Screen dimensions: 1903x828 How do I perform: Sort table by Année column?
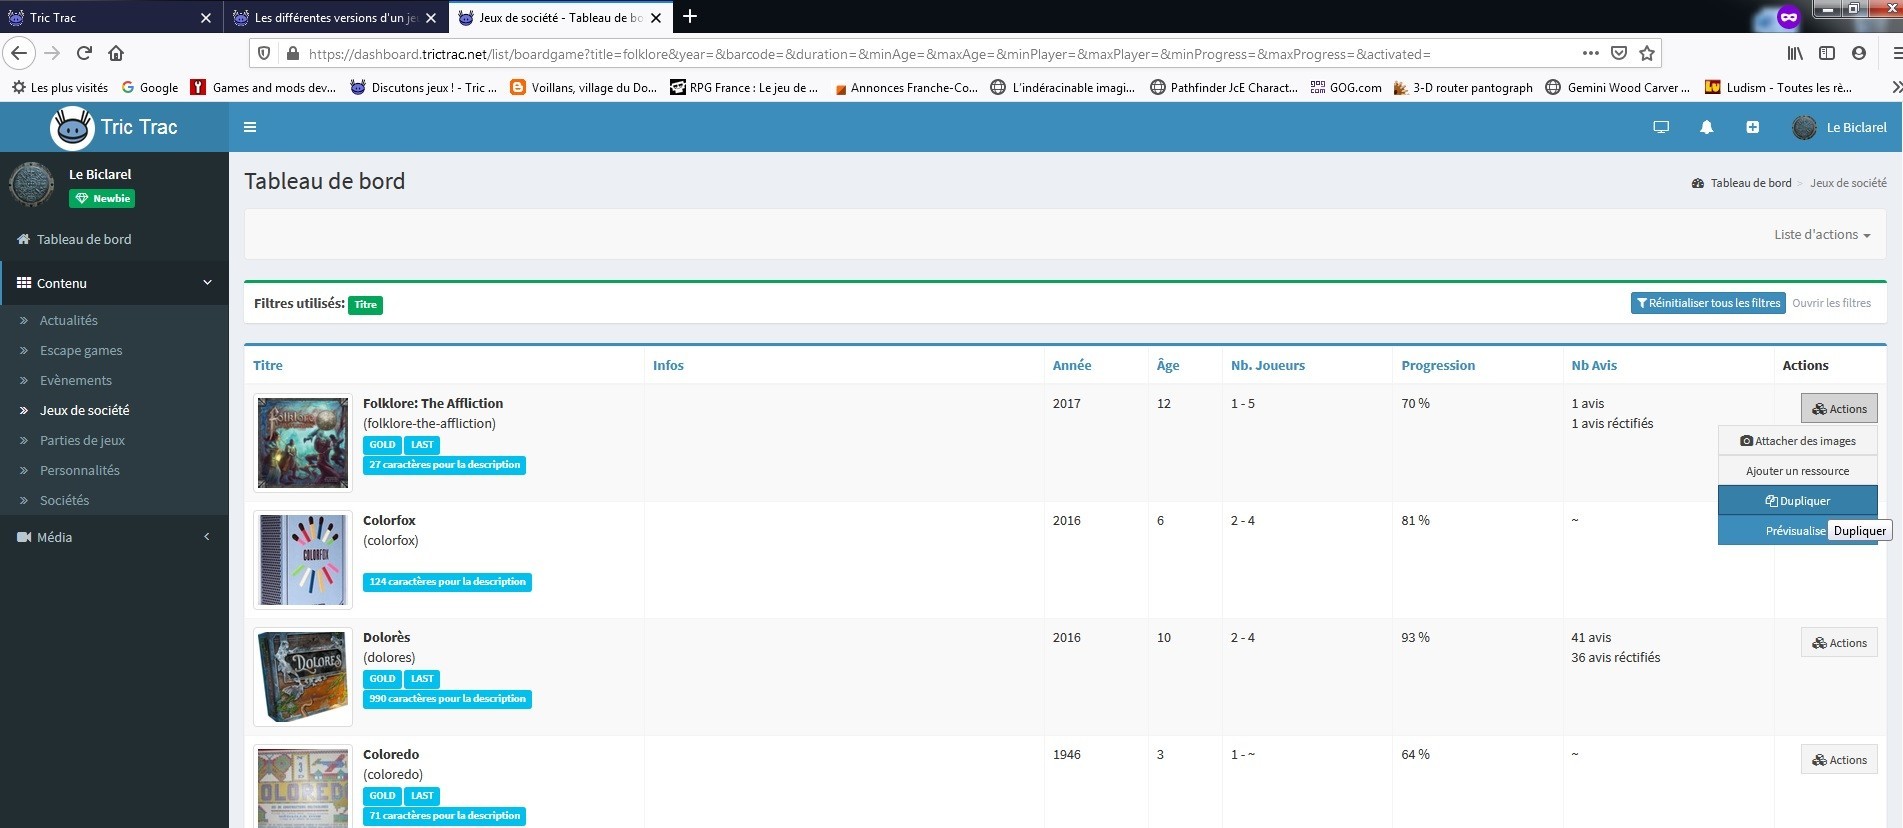[x=1072, y=365]
